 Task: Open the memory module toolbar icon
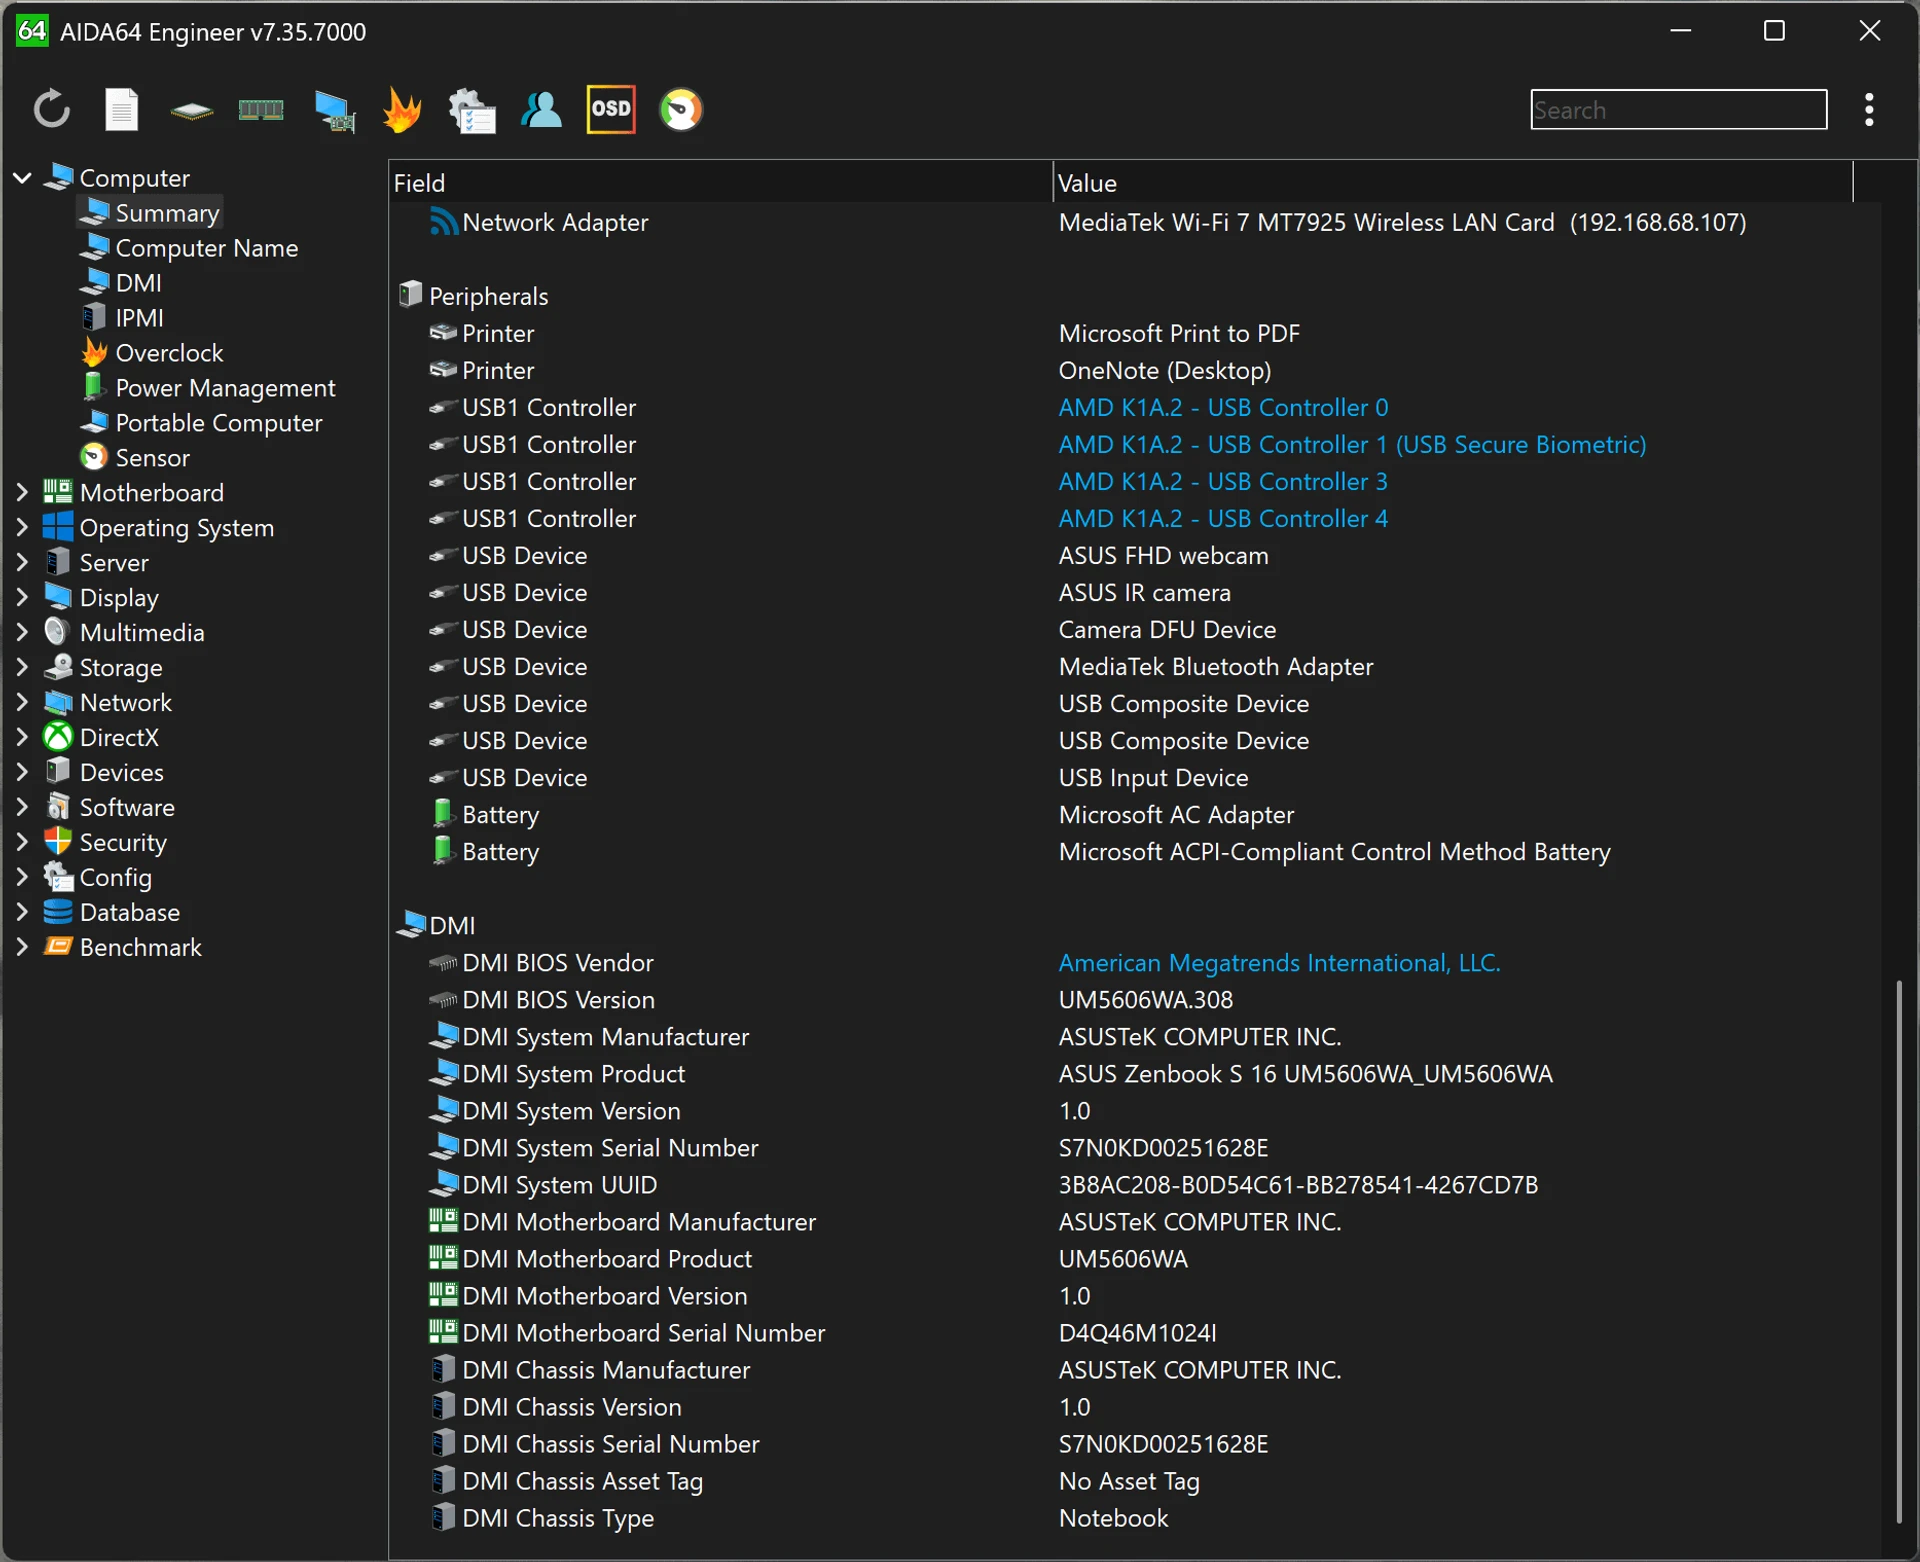(261, 109)
